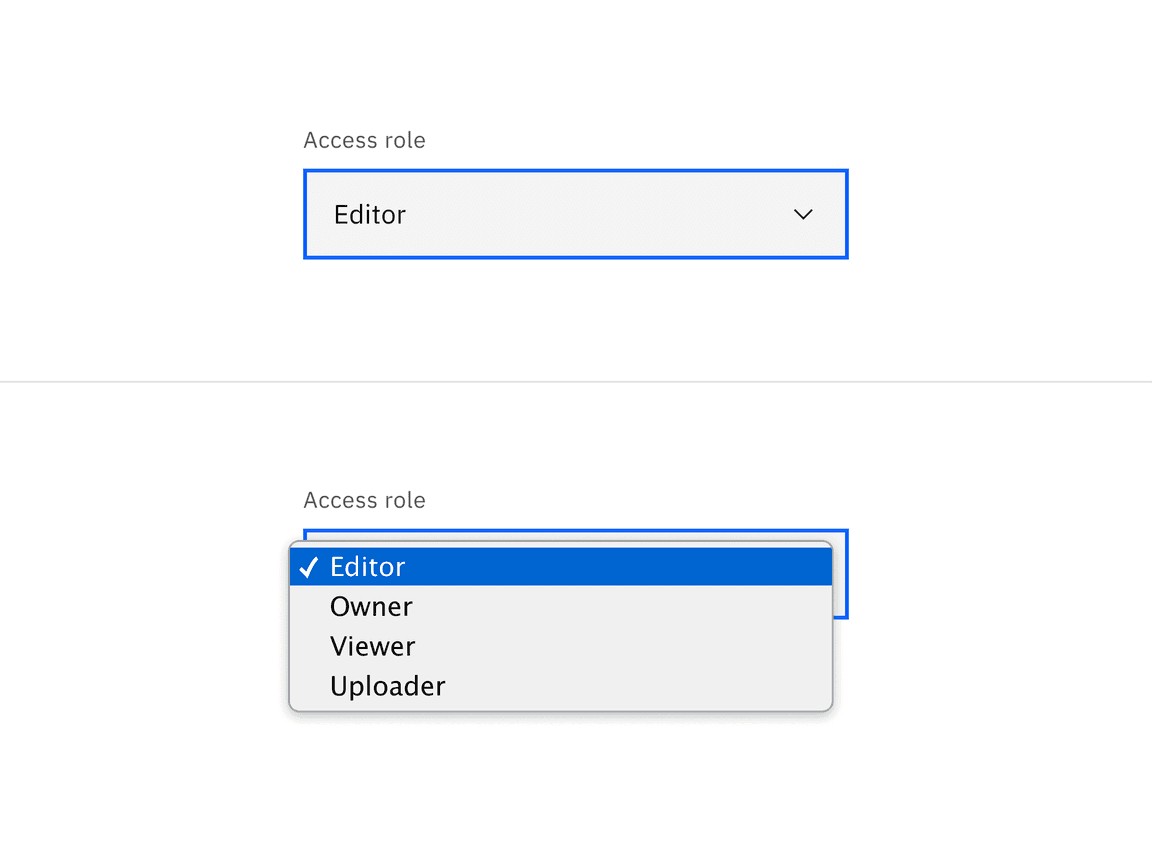This screenshot has width=1152, height=864.
Task: Click the check icon marking the selected option
Action: pyautogui.click(x=310, y=566)
